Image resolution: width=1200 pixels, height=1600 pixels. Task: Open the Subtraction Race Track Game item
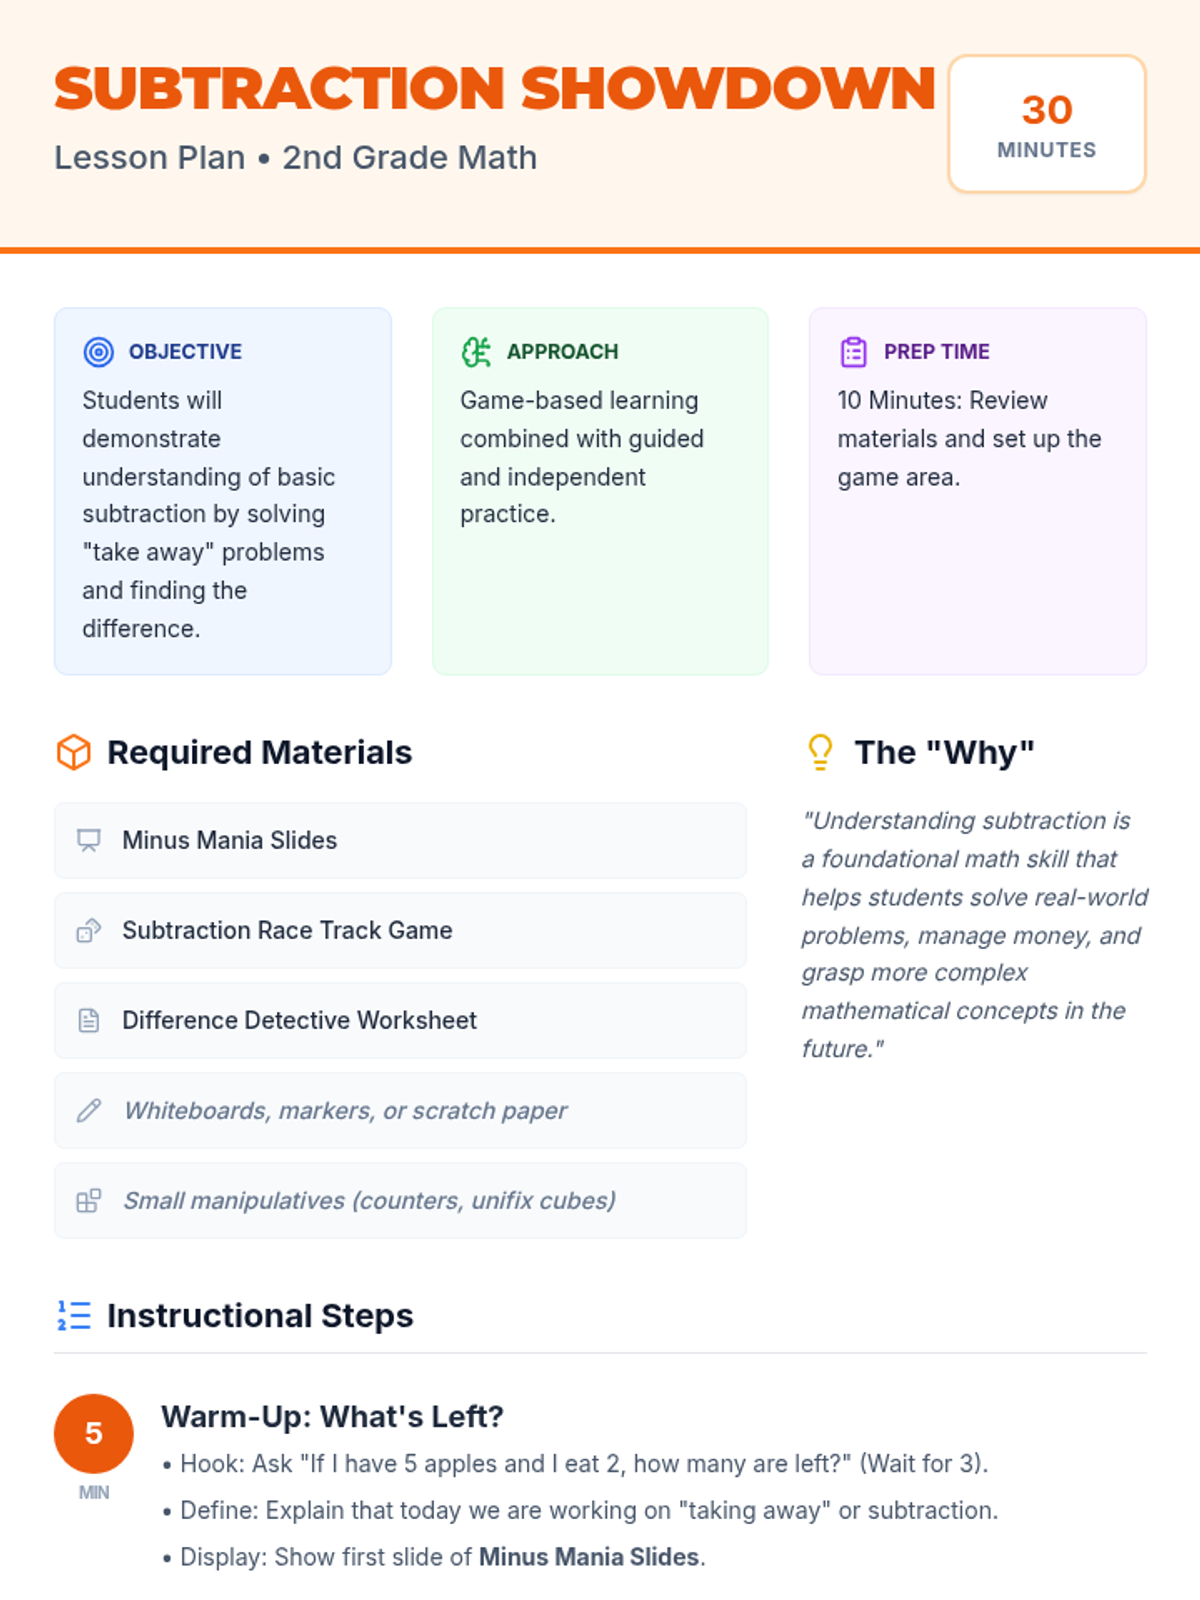pyautogui.click(x=400, y=930)
